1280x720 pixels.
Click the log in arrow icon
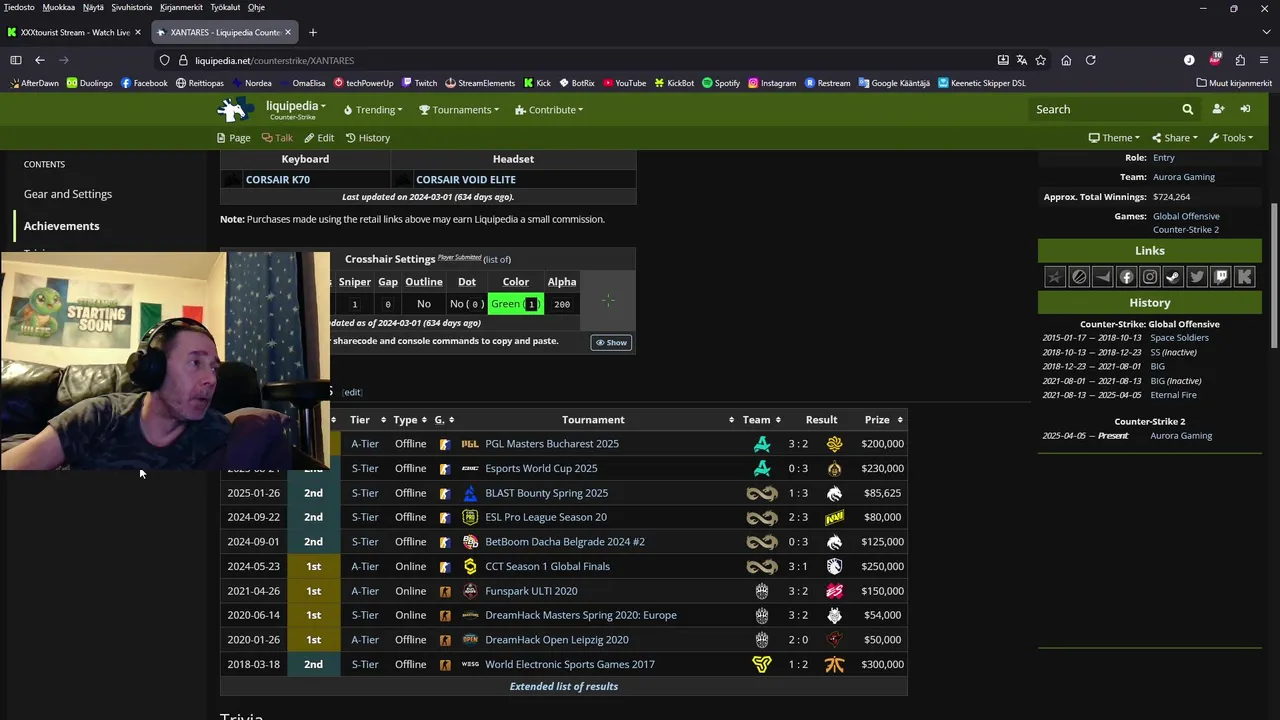pyautogui.click(x=1245, y=109)
